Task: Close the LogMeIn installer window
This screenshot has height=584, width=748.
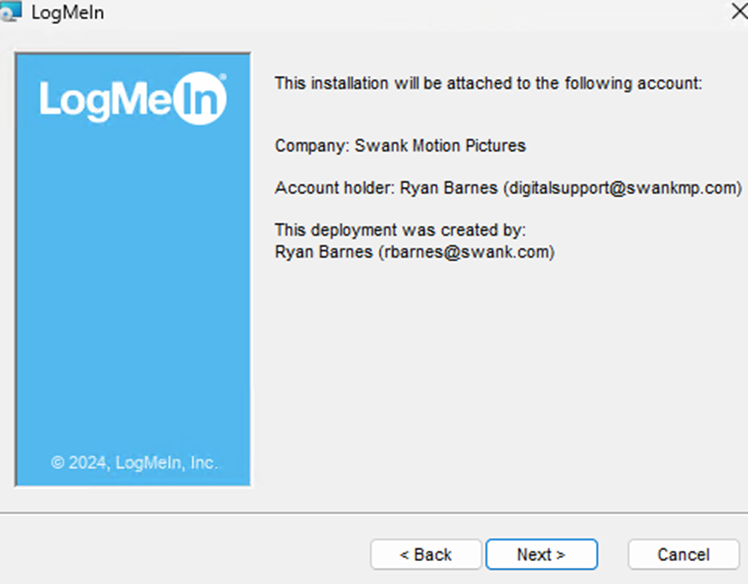Action: 739,13
